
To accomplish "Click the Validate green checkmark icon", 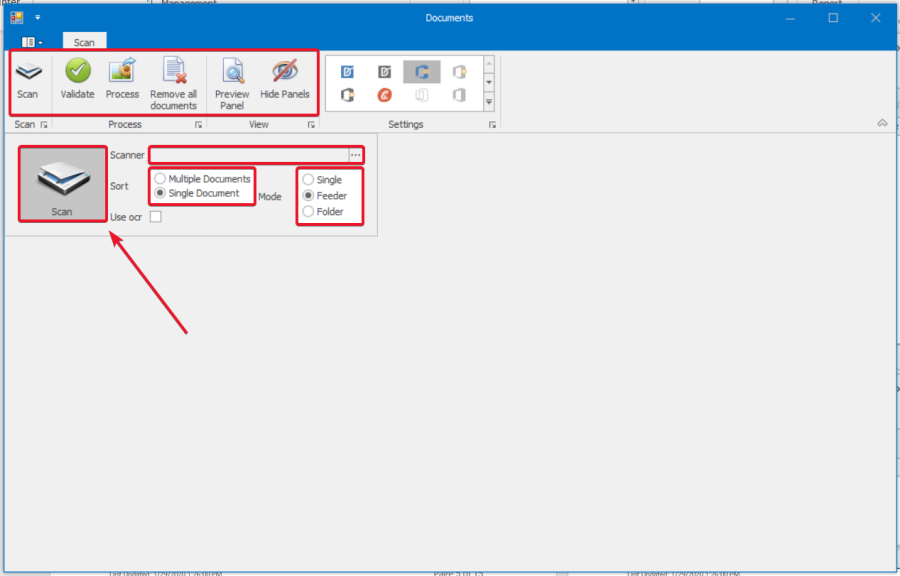I will (x=77, y=72).
